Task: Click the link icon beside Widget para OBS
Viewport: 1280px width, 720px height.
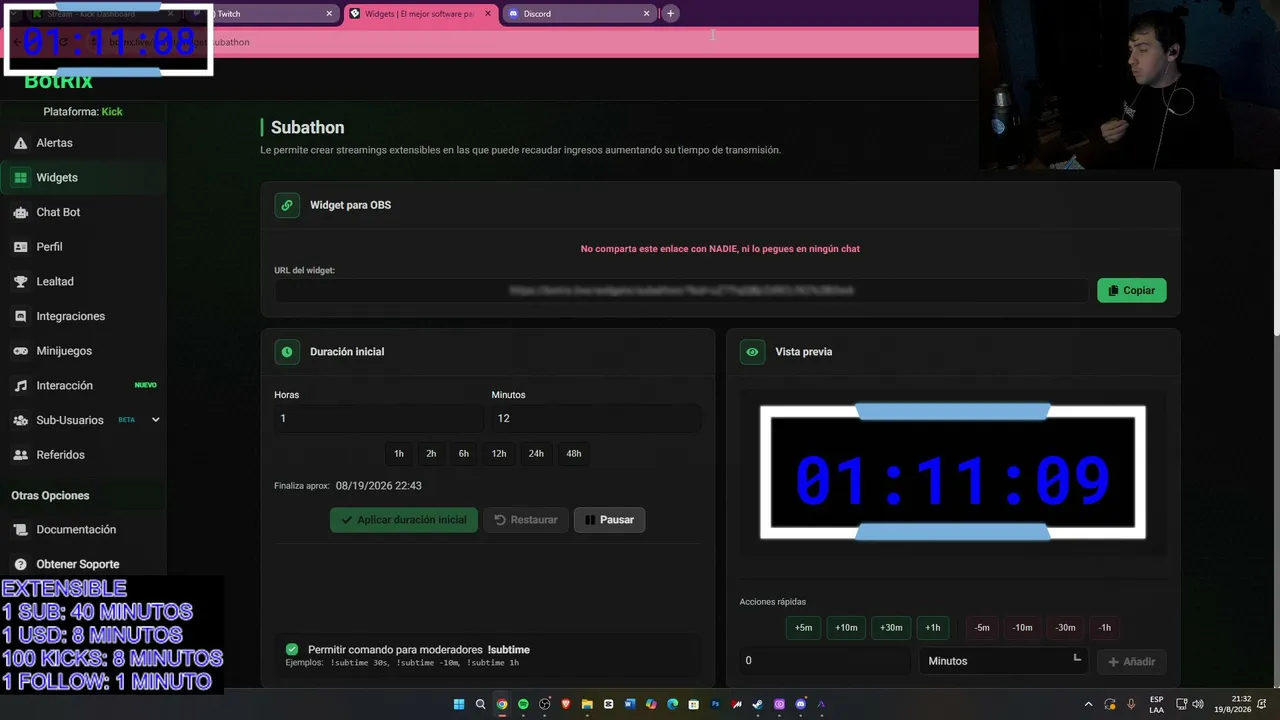Action: (287, 205)
